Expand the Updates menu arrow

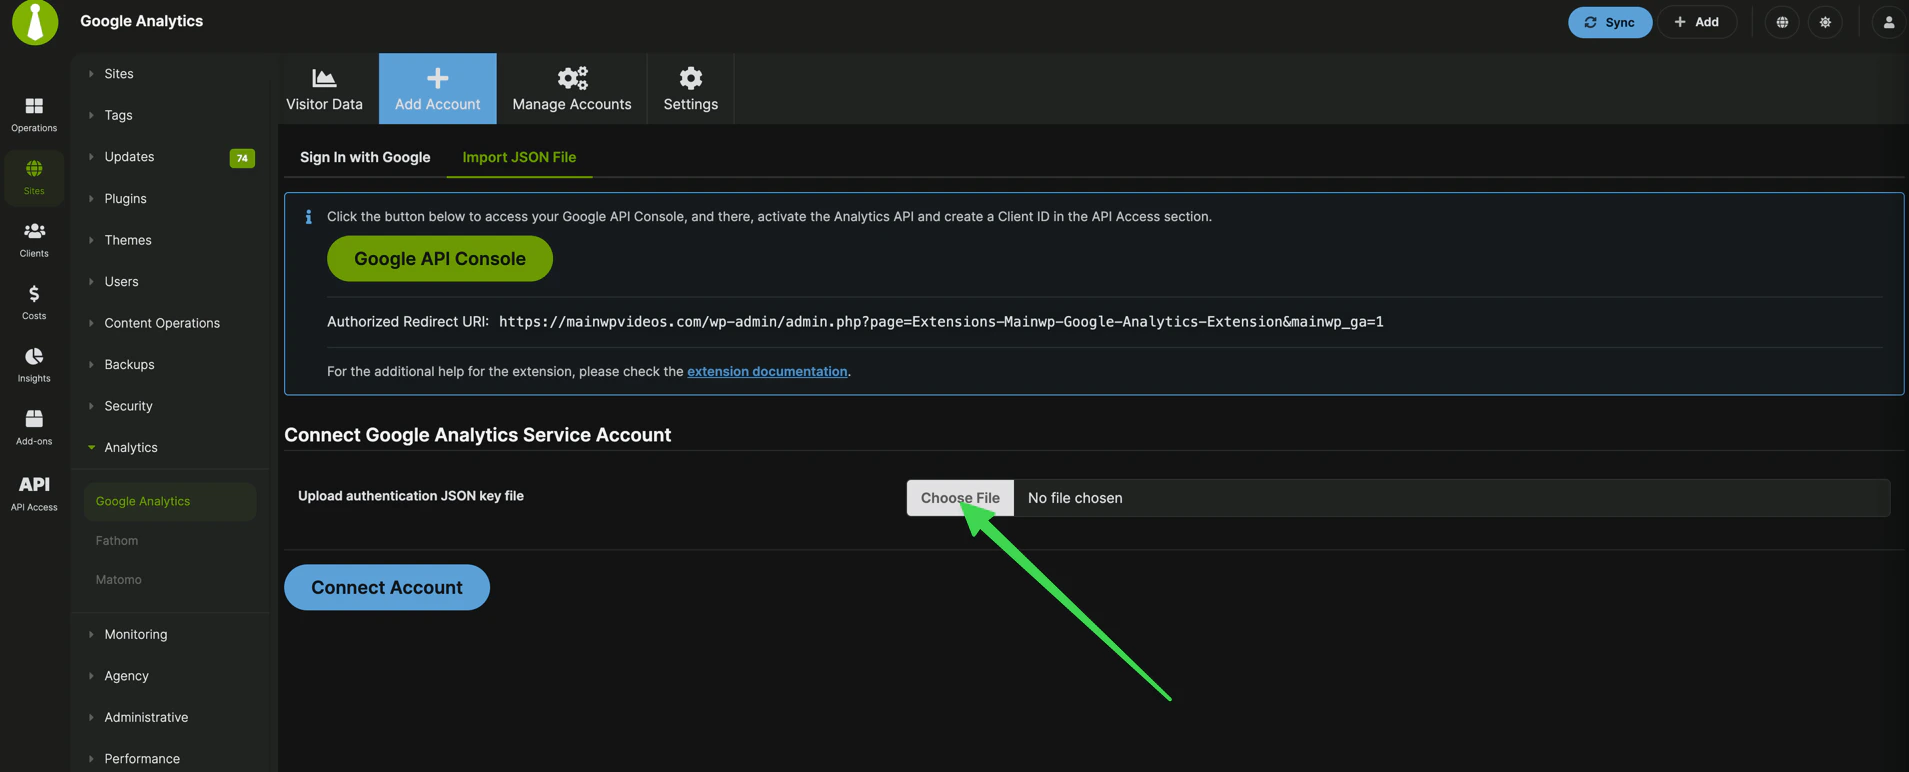[x=91, y=157]
